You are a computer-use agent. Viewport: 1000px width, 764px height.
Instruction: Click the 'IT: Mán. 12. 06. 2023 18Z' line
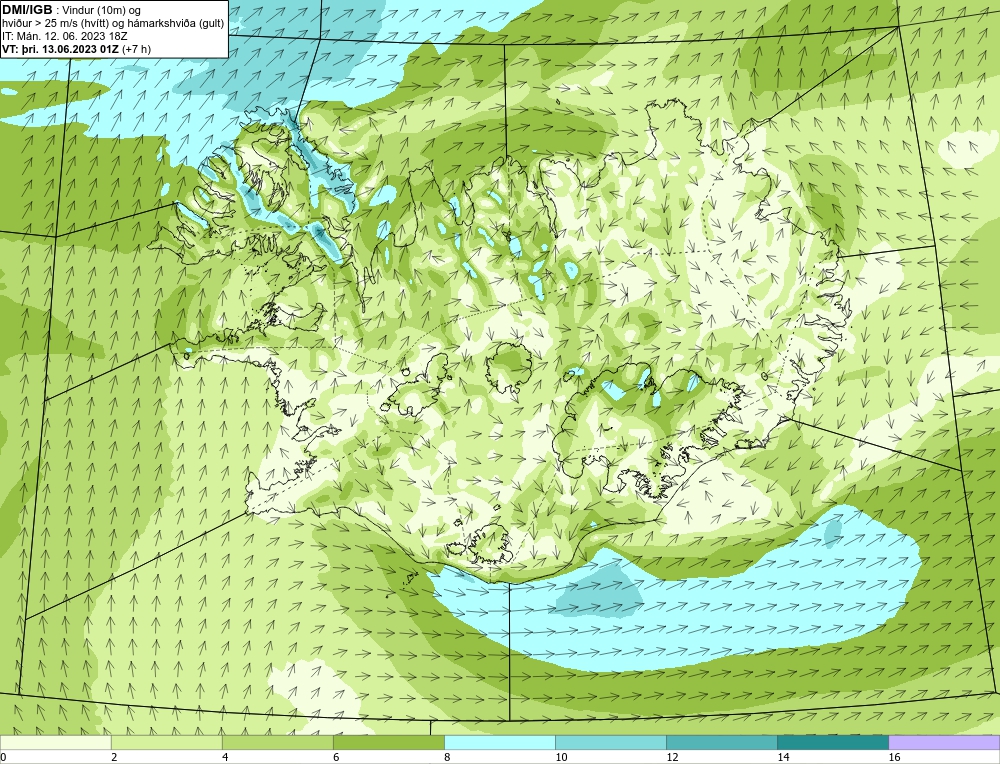pyautogui.click(x=65, y=36)
